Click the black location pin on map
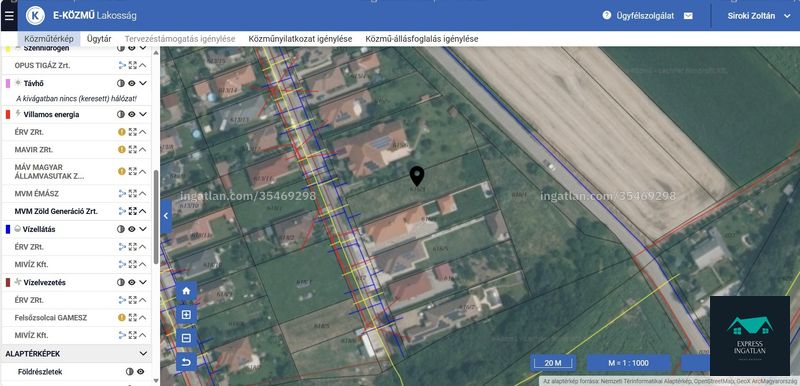Screen dimensions: 800x386 (417, 176)
